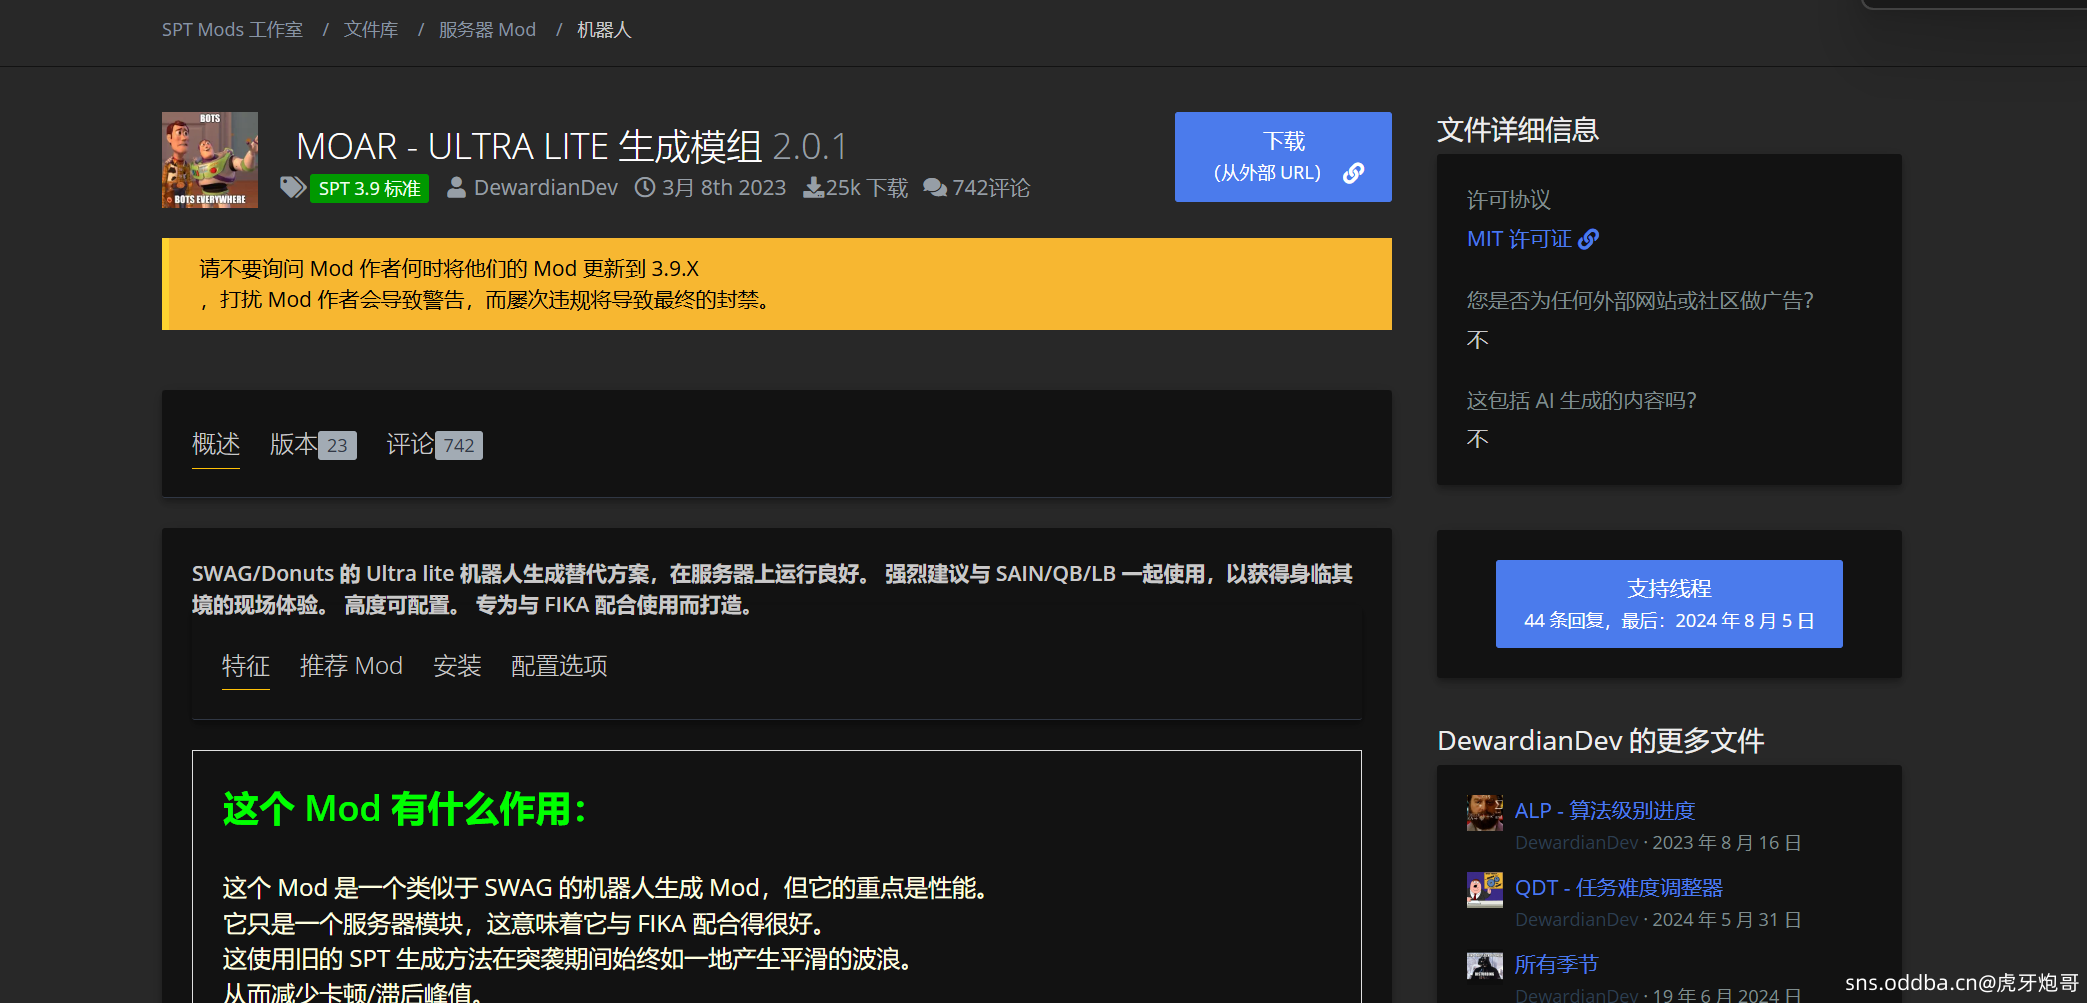Select the 机器人 breadcrumb category
Viewport: 2087px width, 1003px height.
(604, 30)
